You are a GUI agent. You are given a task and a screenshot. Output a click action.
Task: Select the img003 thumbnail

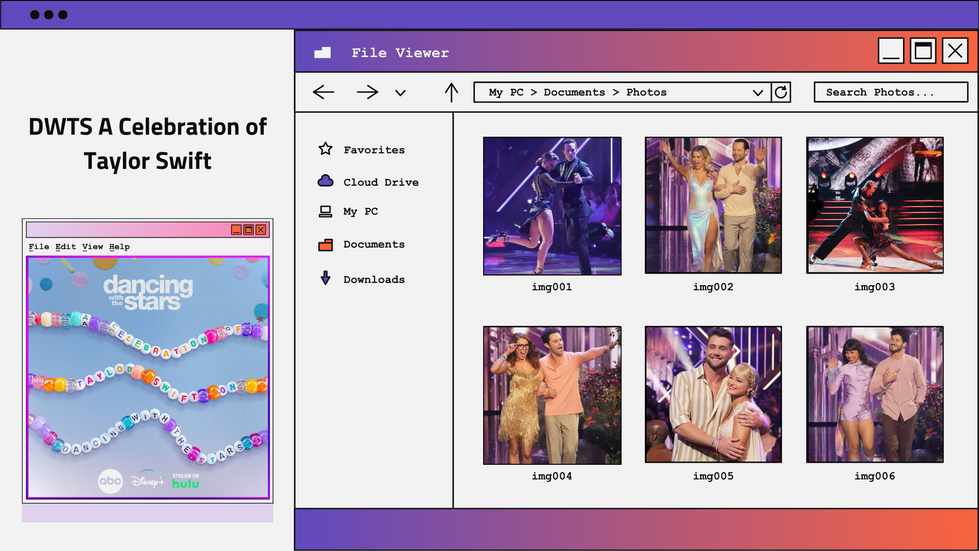(875, 205)
